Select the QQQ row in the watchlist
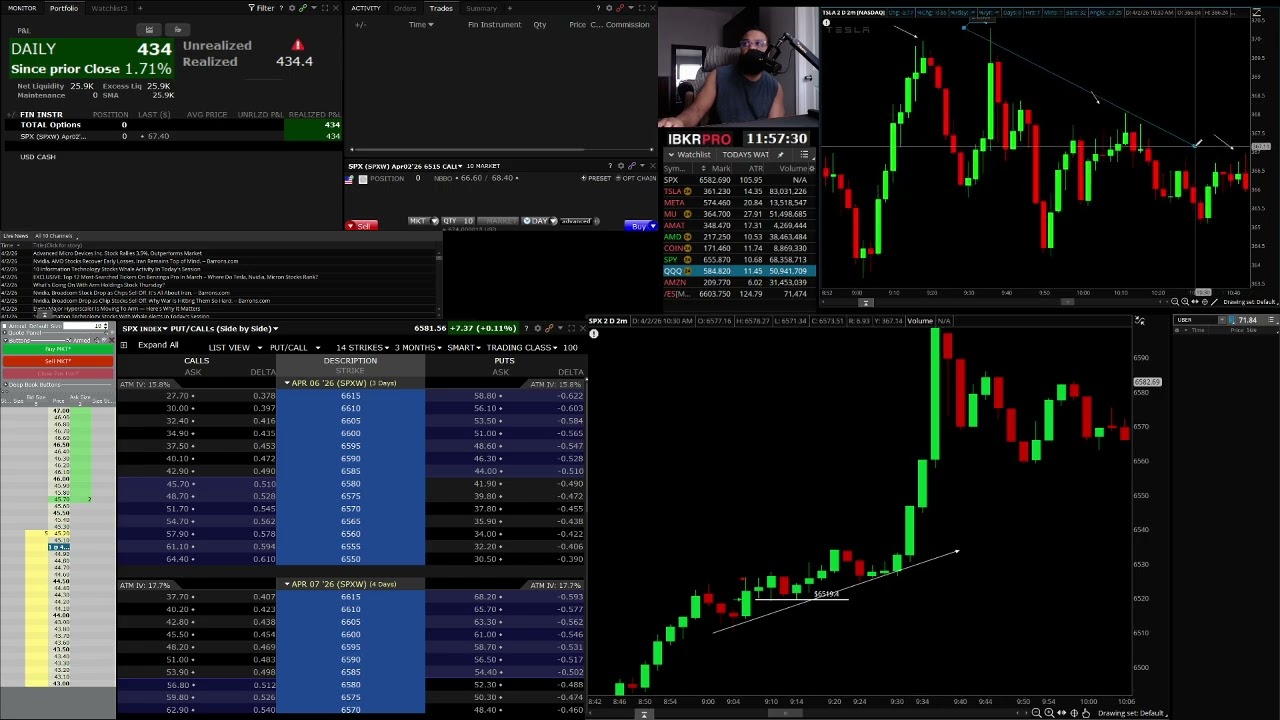Screen dimensions: 1280x720 (739, 271)
